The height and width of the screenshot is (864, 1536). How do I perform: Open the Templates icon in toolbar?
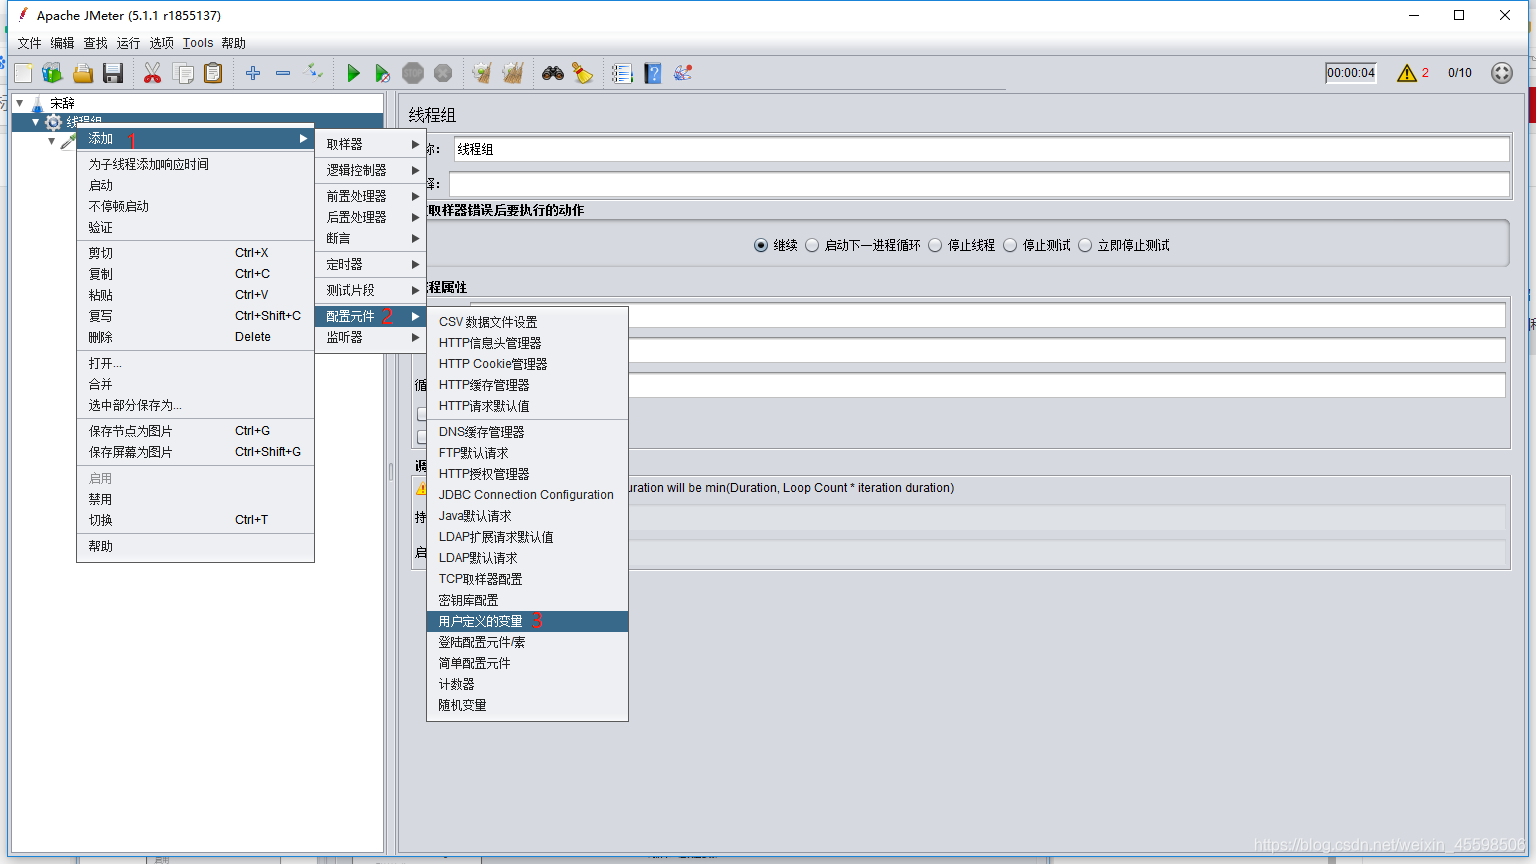pyautogui.click(x=52, y=73)
